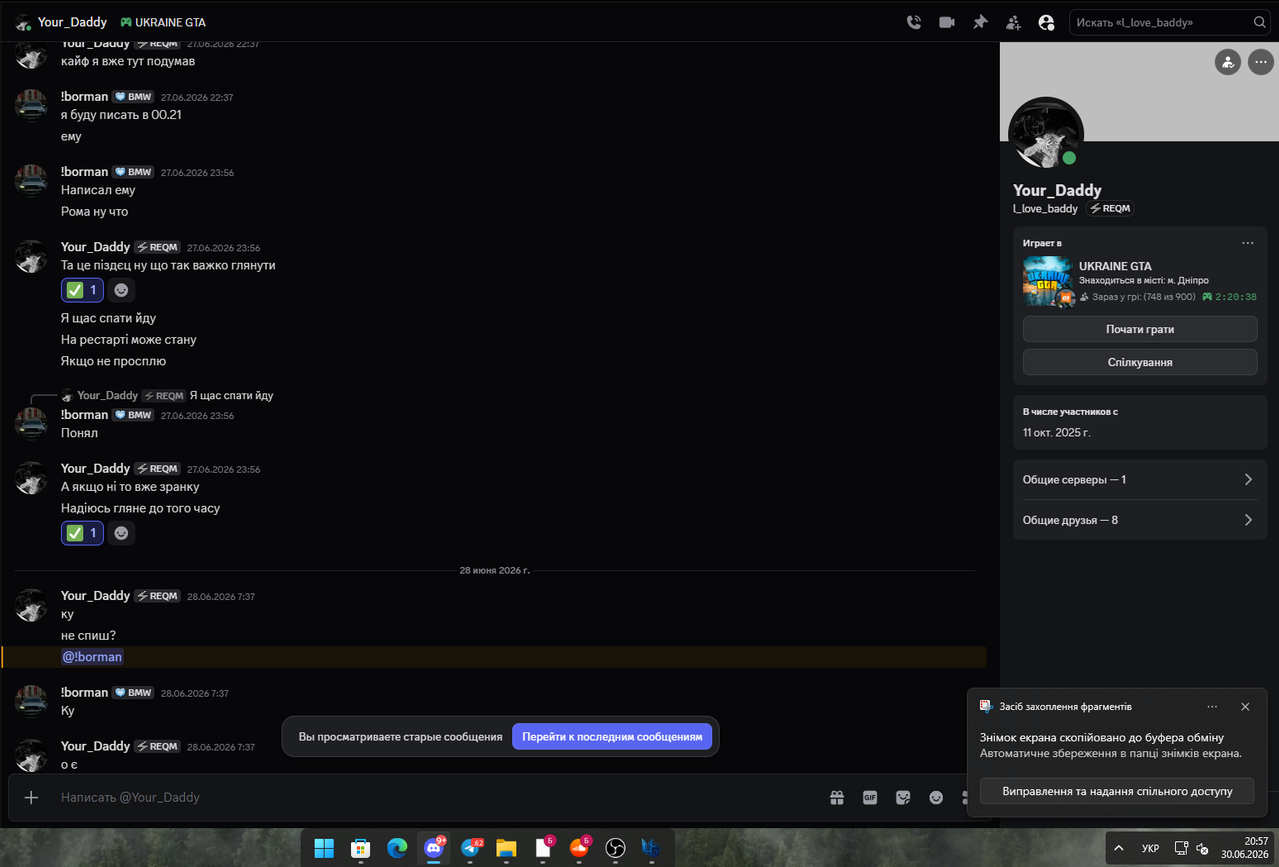Open network and volume quick settings
This screenshot has width=1279, height=867.
[x=1190, y=848]
